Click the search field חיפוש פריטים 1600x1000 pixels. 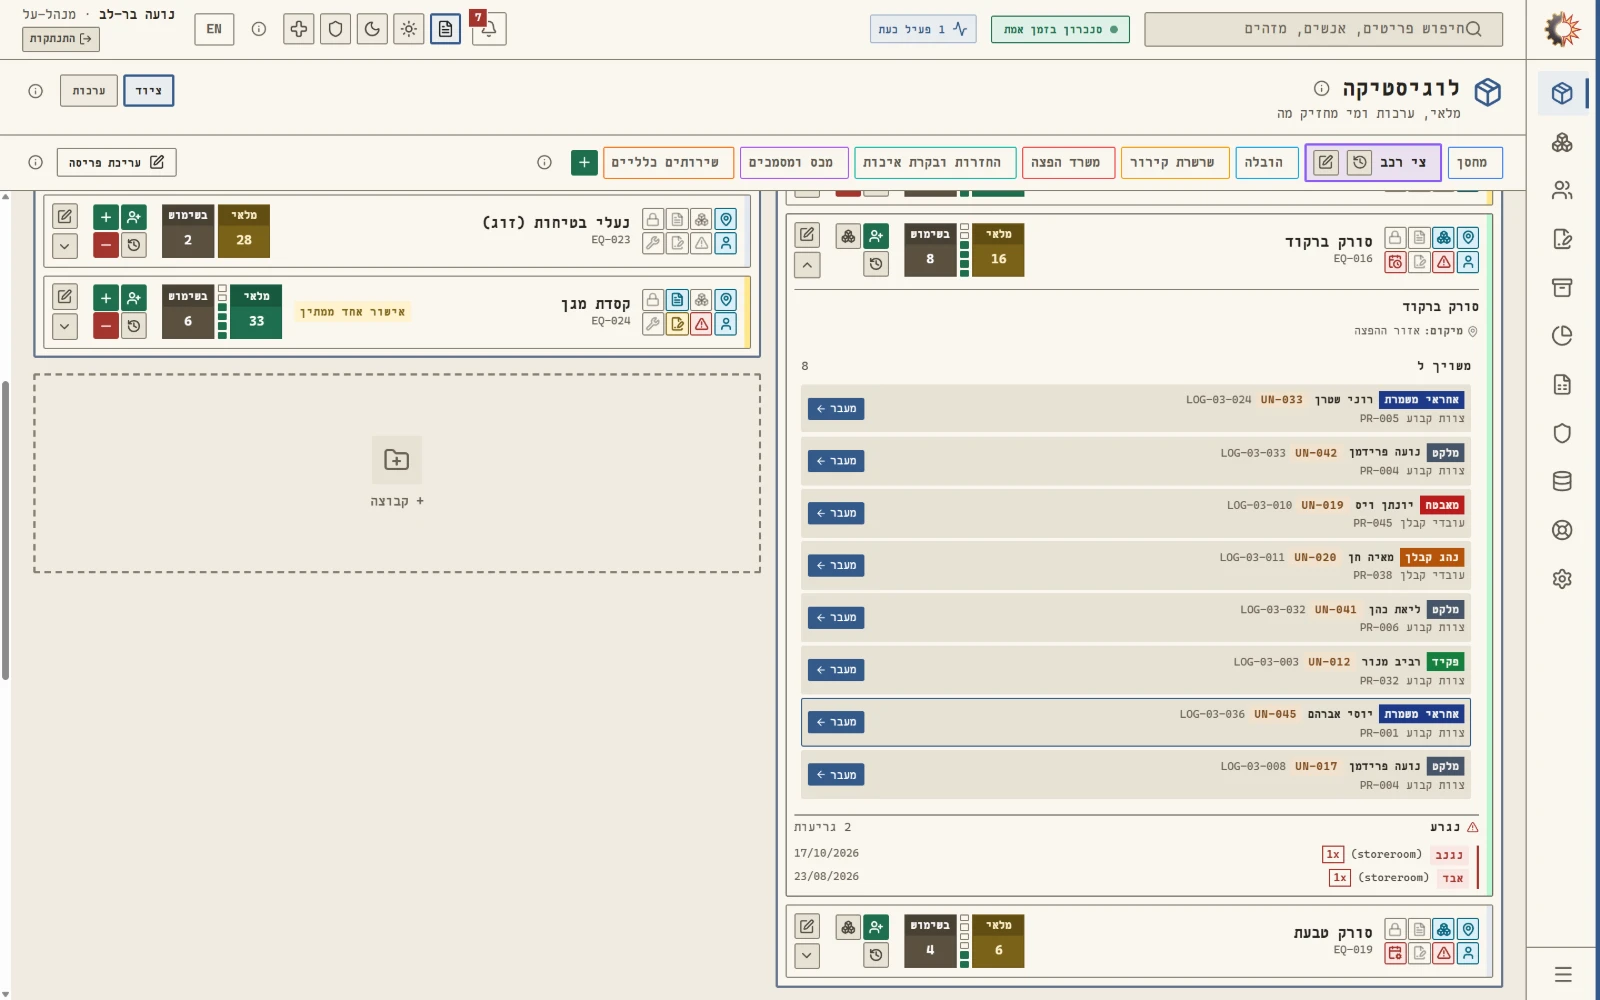(1323, 29)
